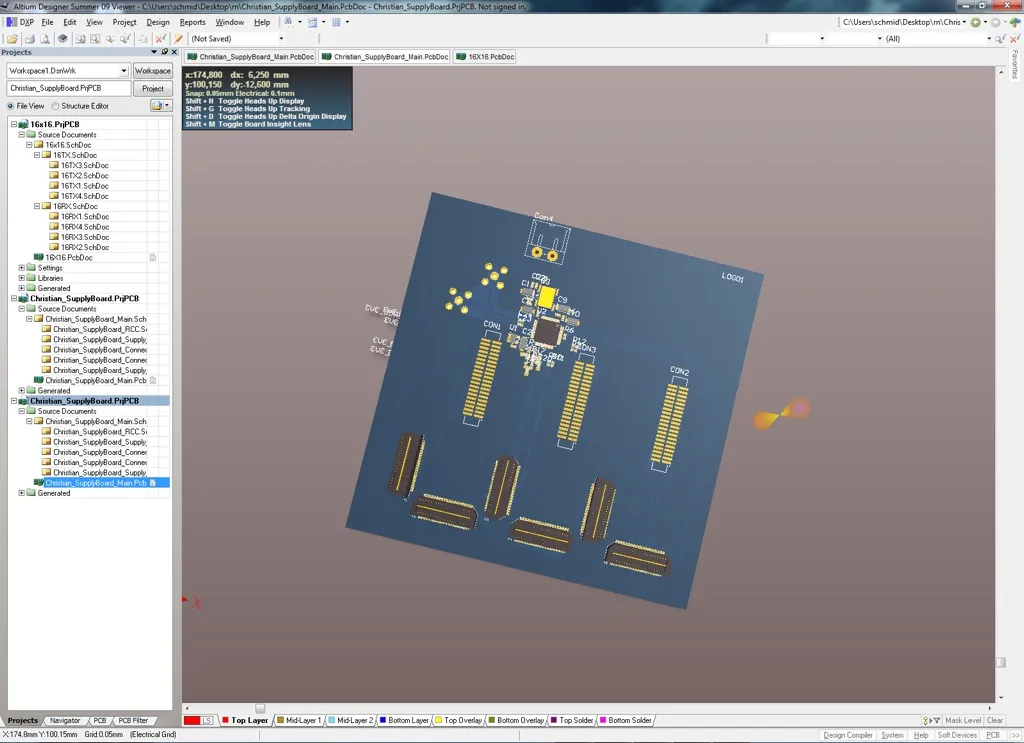1024x743 pixels.
Task: Click the 3D layer stack toolbar icon
Action: point(63,39)
